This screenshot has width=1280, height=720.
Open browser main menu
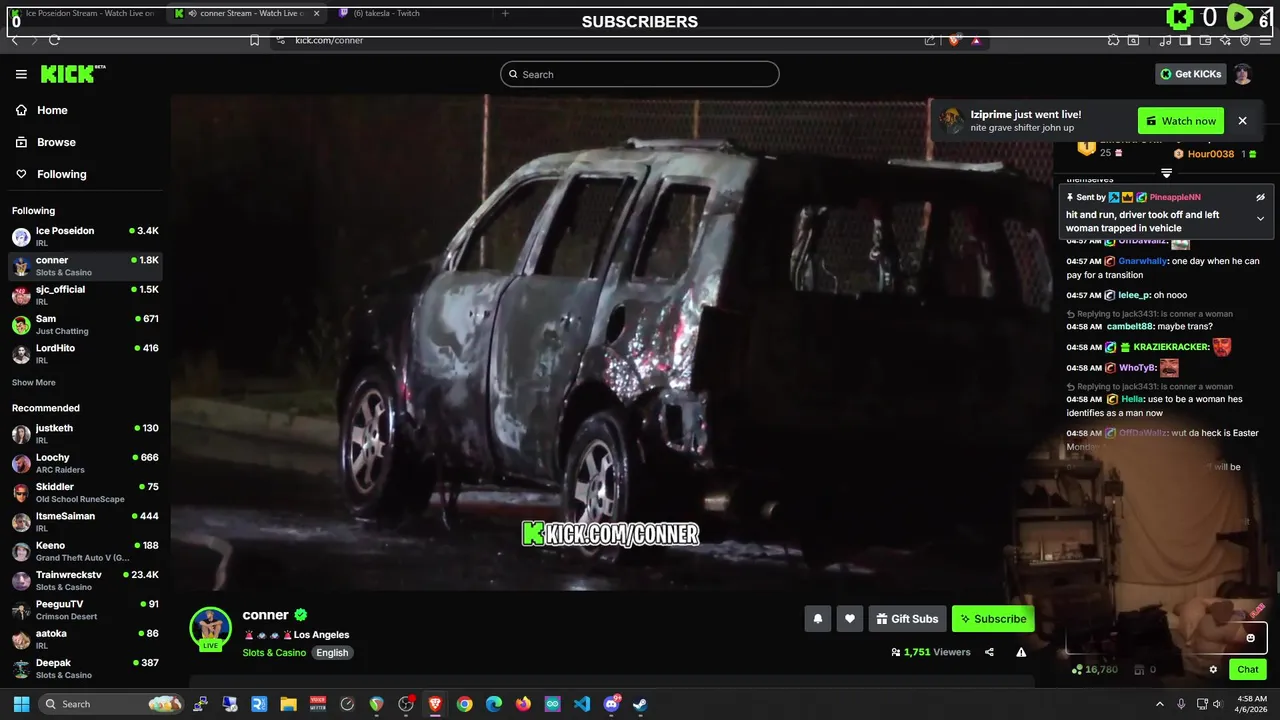pos(1265,40)
